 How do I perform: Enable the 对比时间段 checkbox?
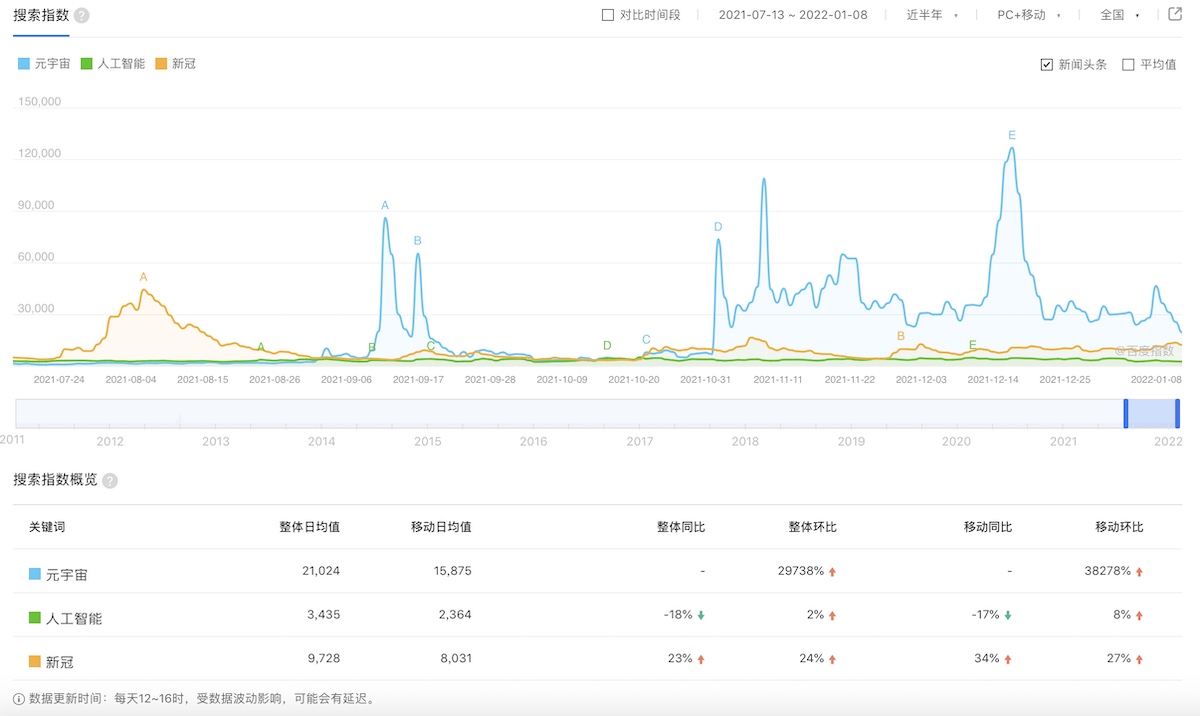[x=607, y=15]
